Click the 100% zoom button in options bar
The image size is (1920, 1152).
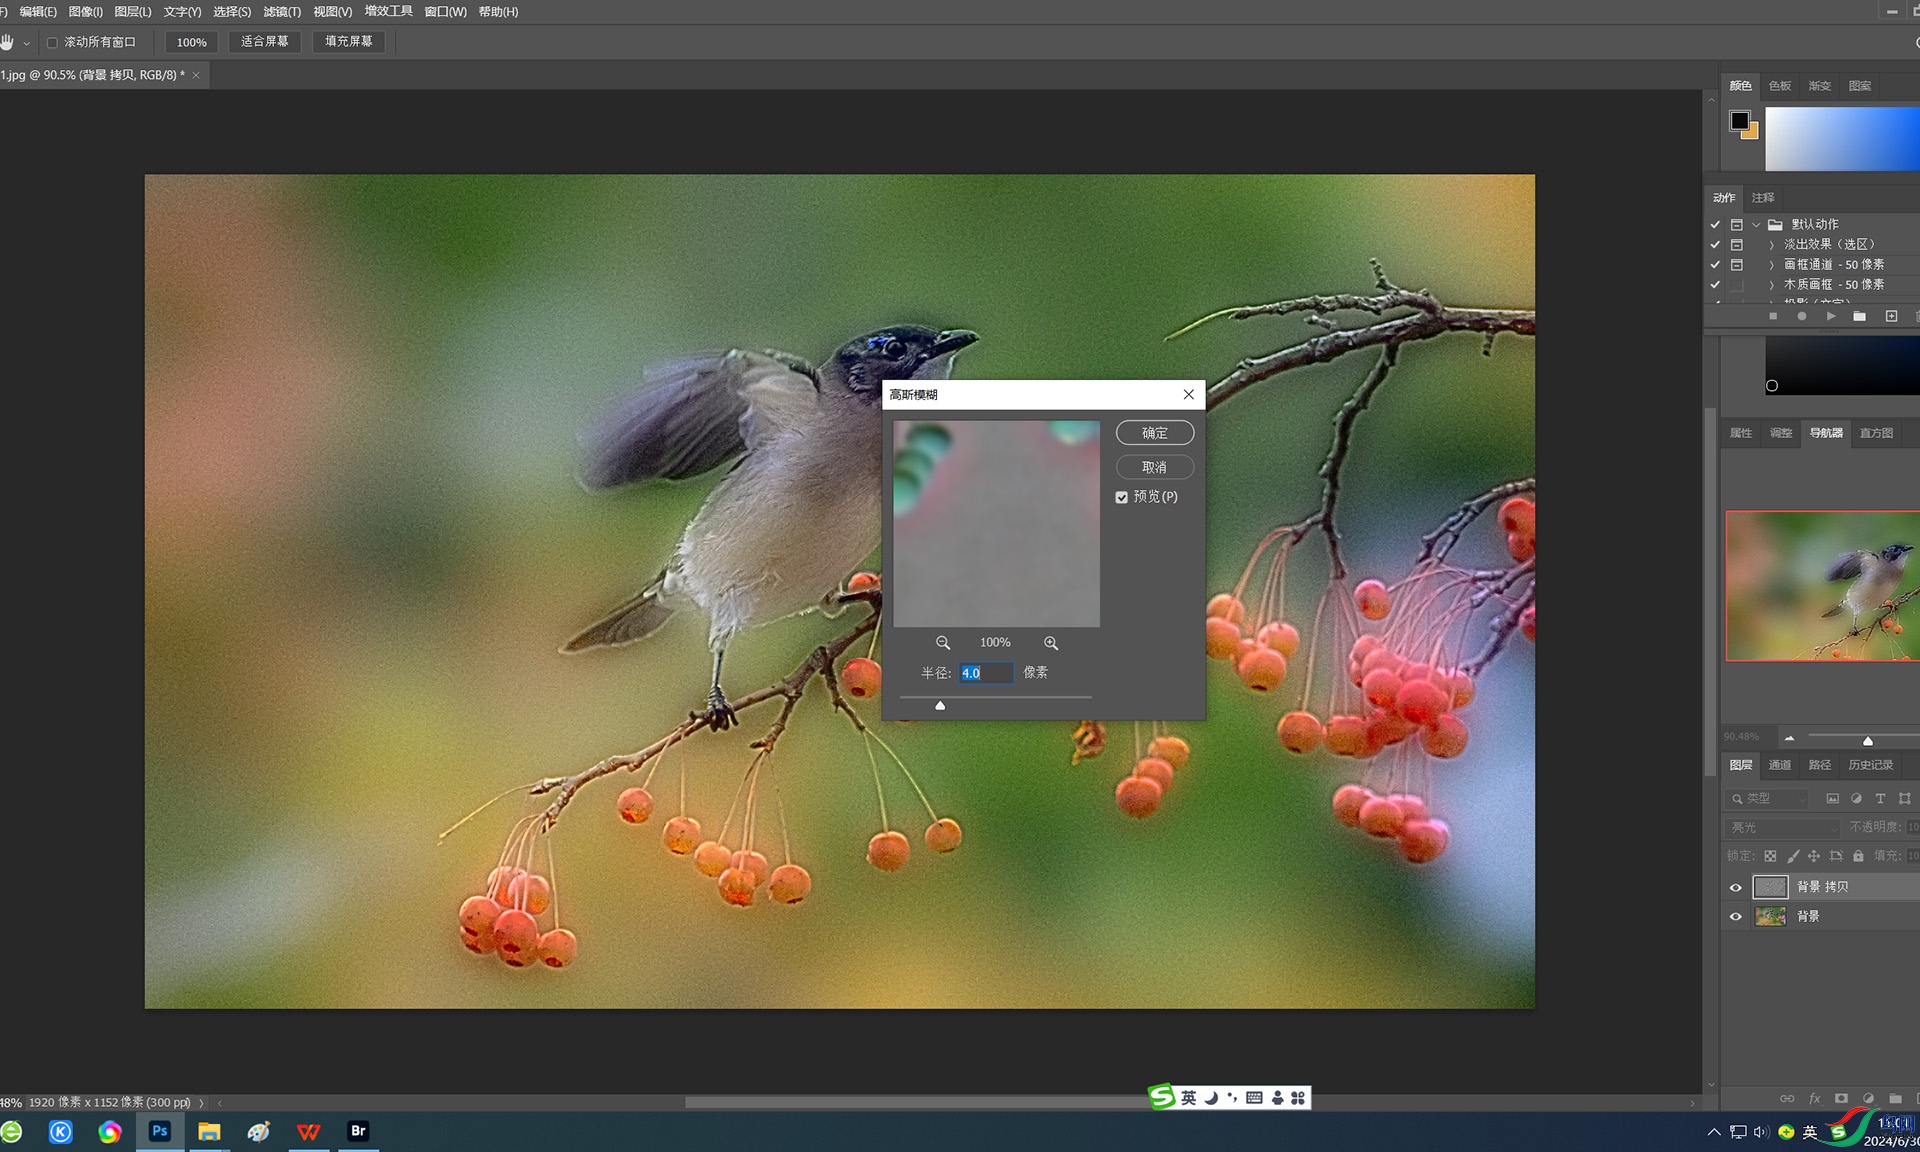191,42
